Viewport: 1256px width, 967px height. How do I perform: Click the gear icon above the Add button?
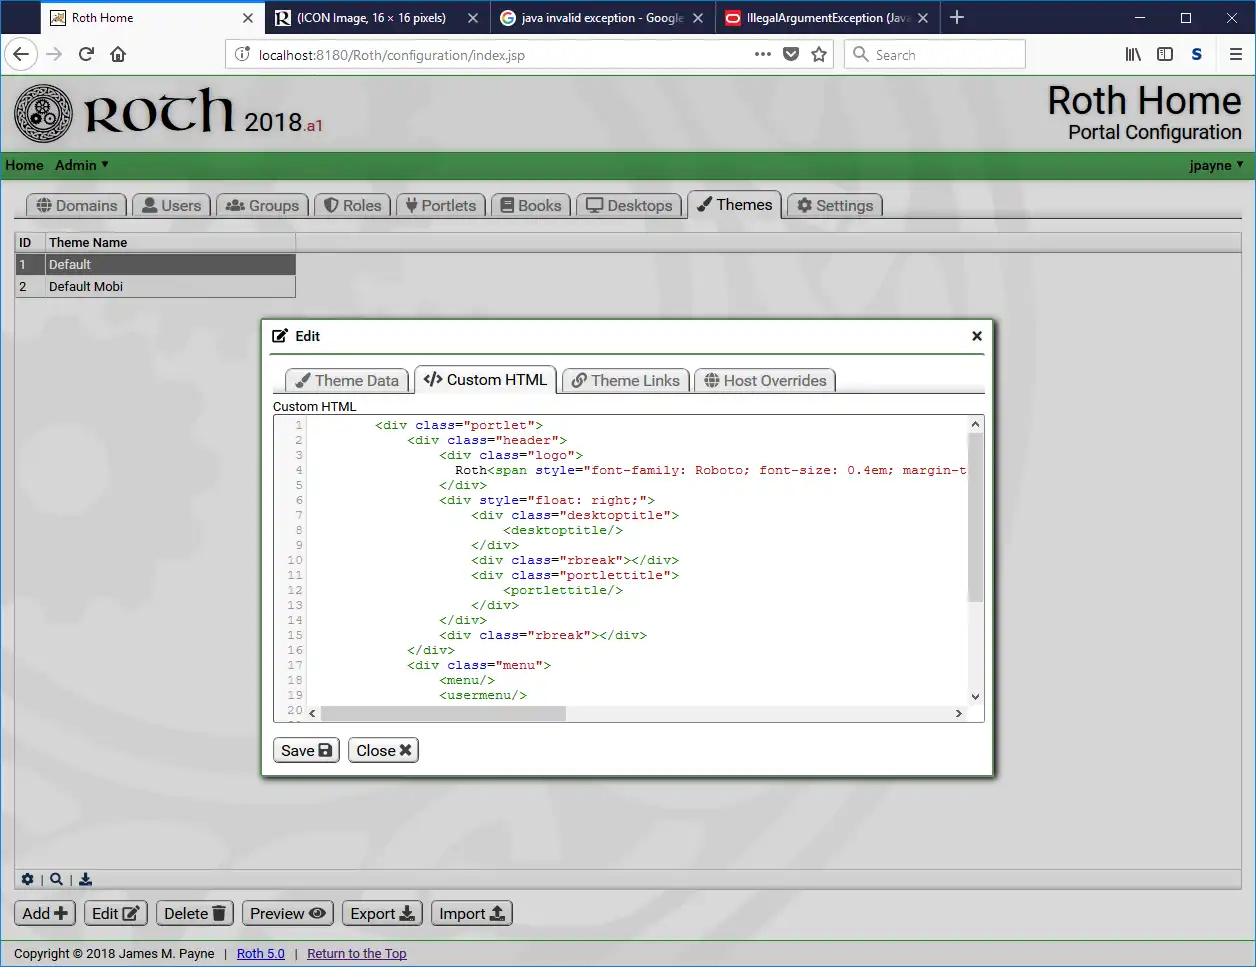click(27, 879)
